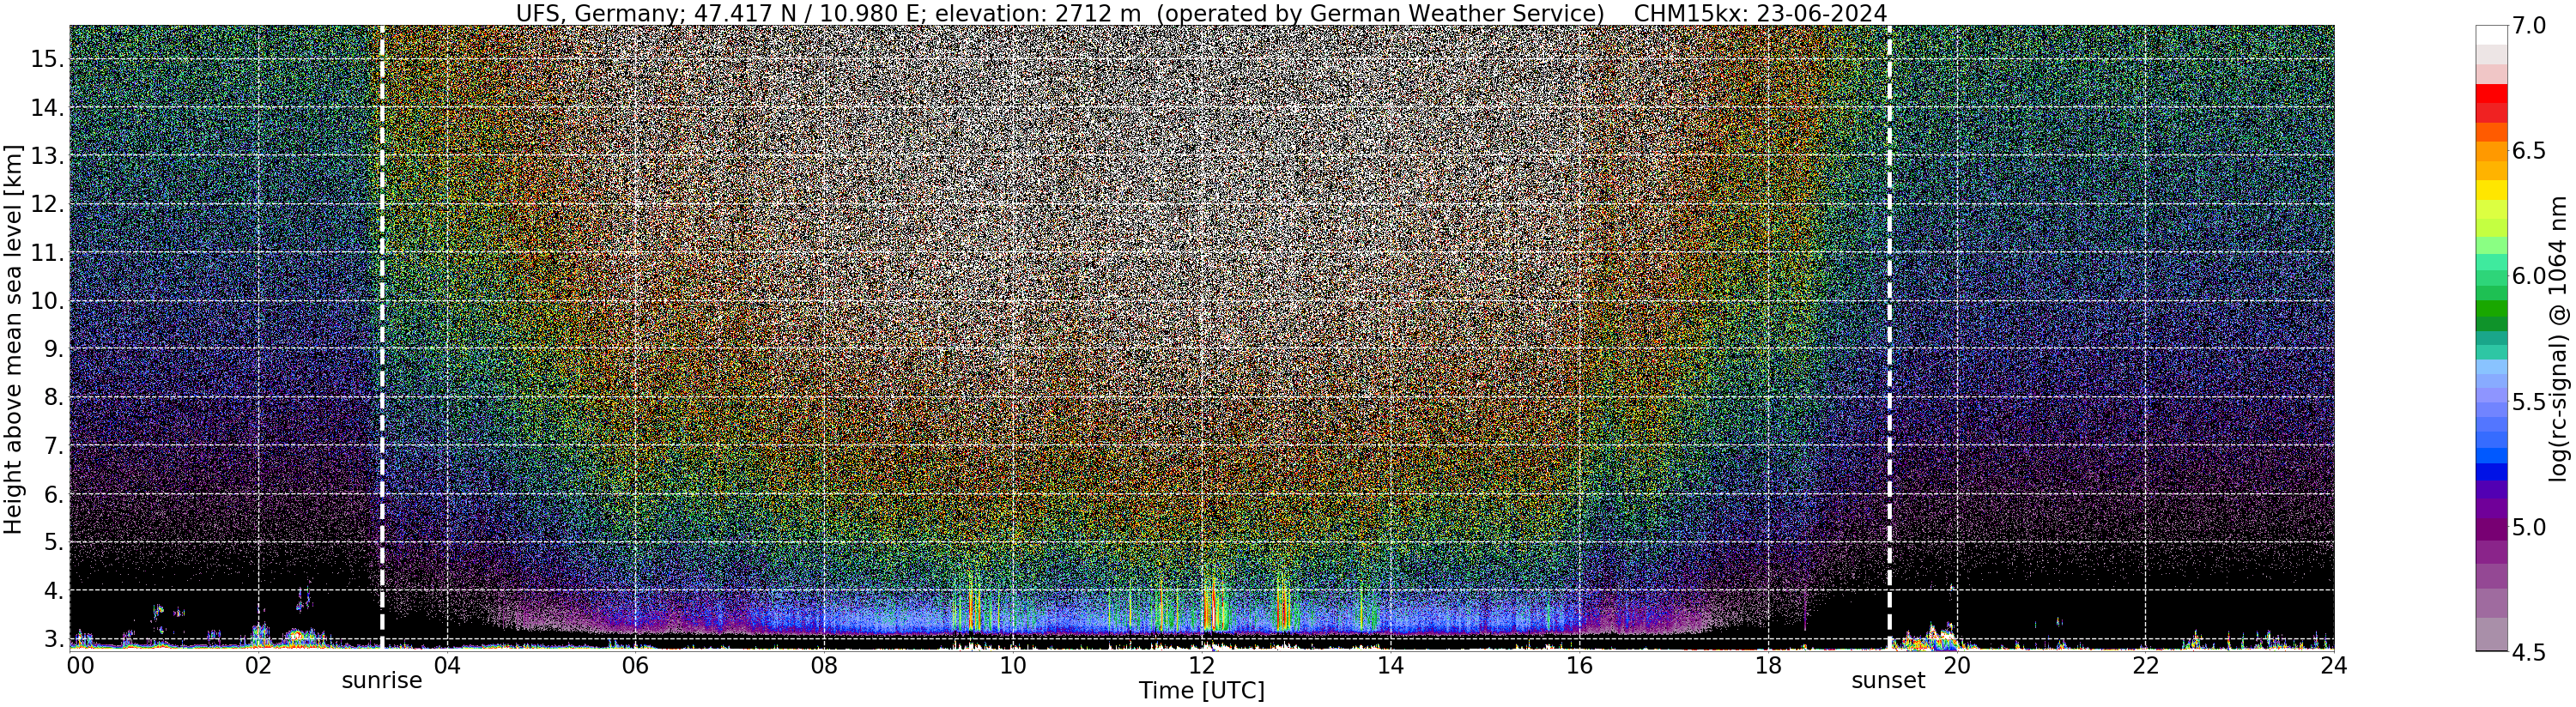
Task: Click the x-axis tick label '18'
Action: [1768, 665]
